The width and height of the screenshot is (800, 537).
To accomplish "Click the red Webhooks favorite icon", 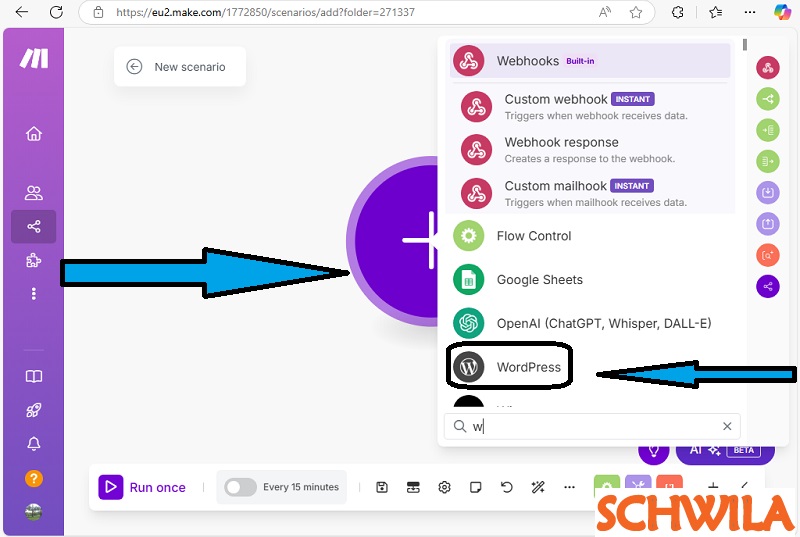I will [x=767, y=67].
